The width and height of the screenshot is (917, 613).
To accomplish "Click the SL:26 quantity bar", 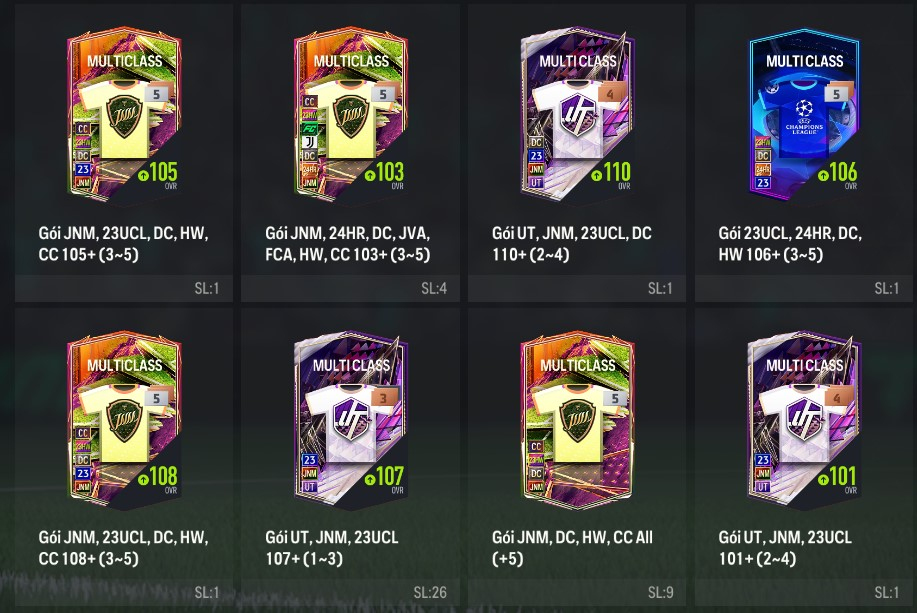I will [x=350, y=593].
